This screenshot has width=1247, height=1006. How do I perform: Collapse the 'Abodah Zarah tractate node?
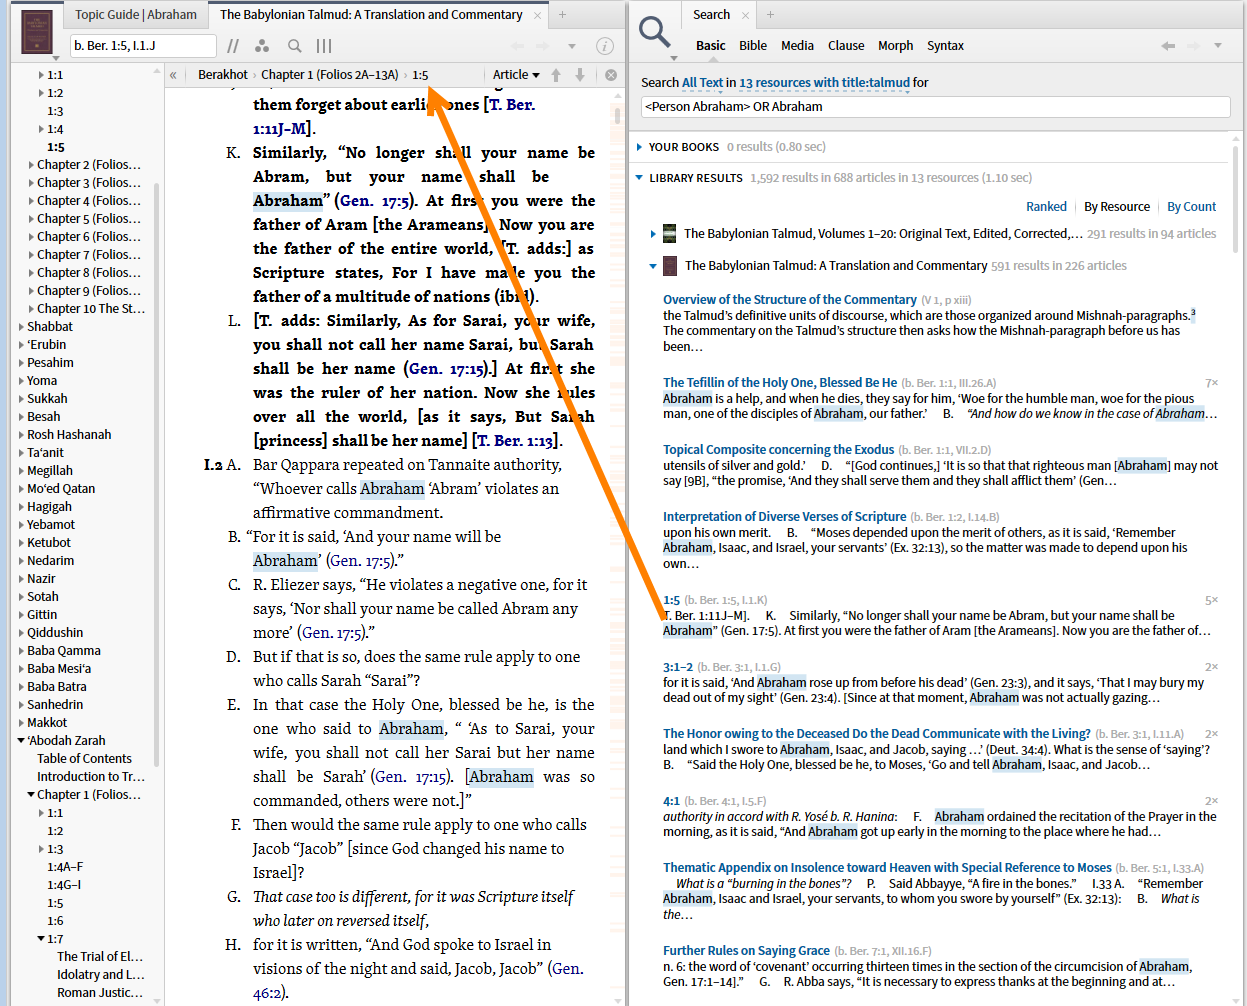tap(22, 741)
